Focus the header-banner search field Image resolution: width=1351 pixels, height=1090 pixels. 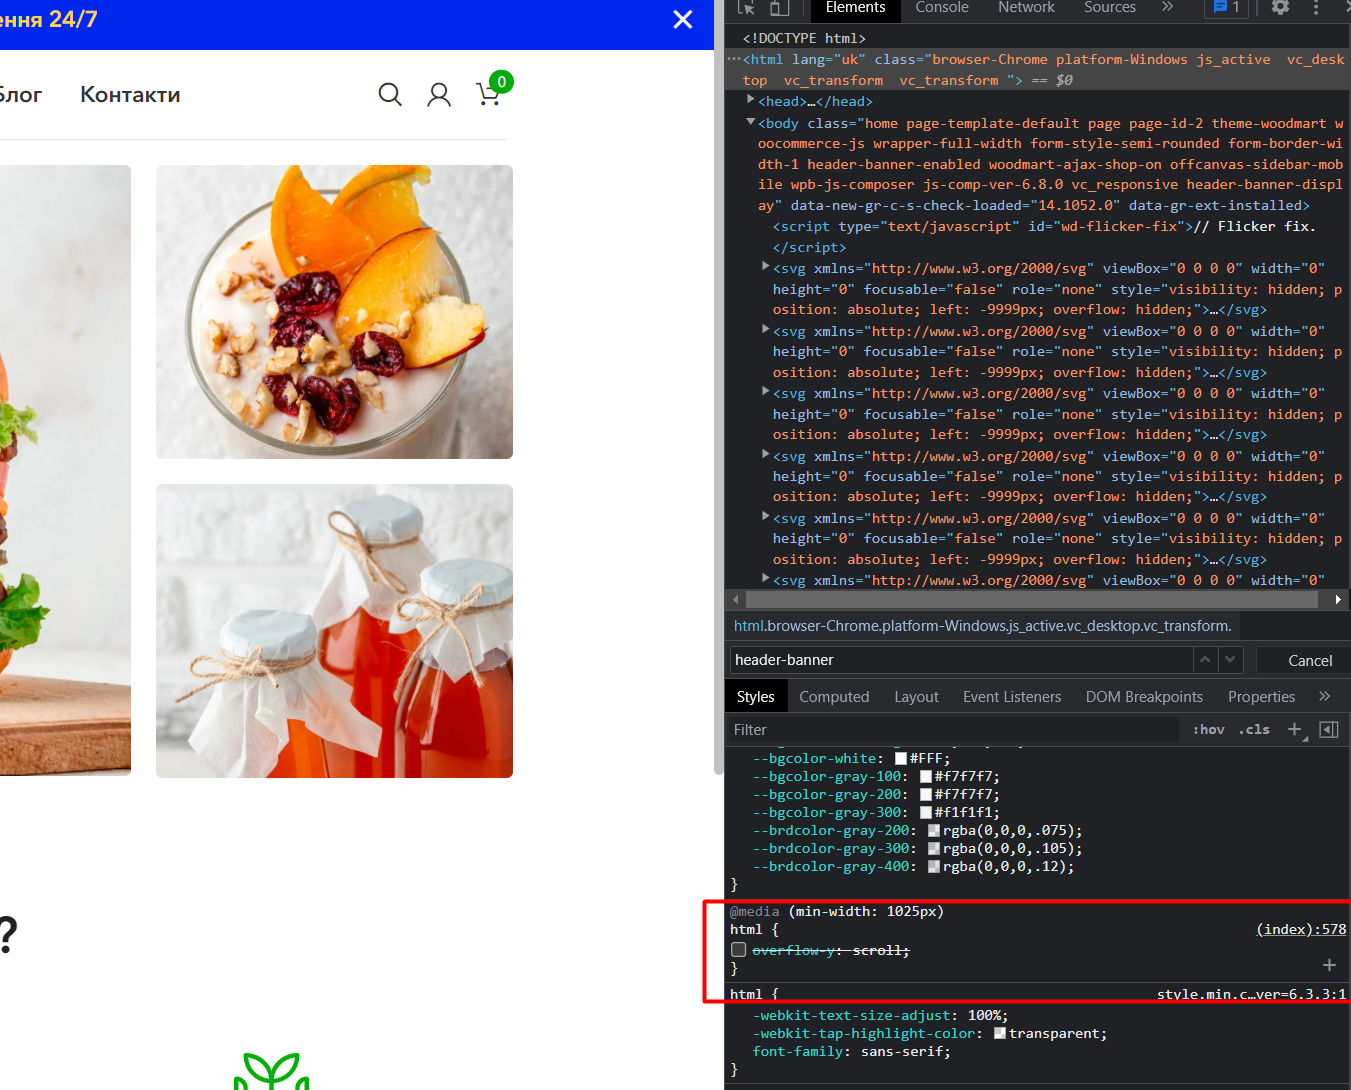(960, 660)
